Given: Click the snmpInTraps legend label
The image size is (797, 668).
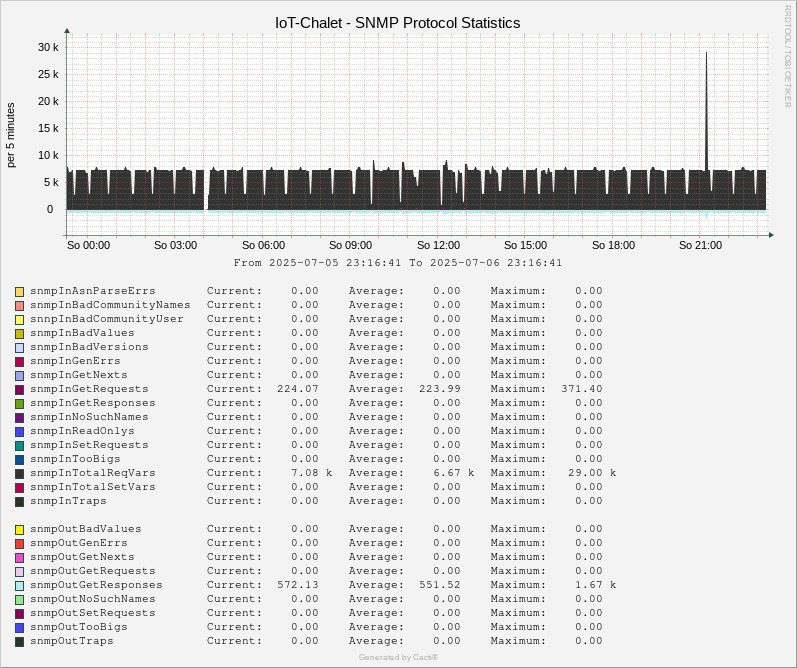Looking at the screenshot, I should tap(68, 501).
